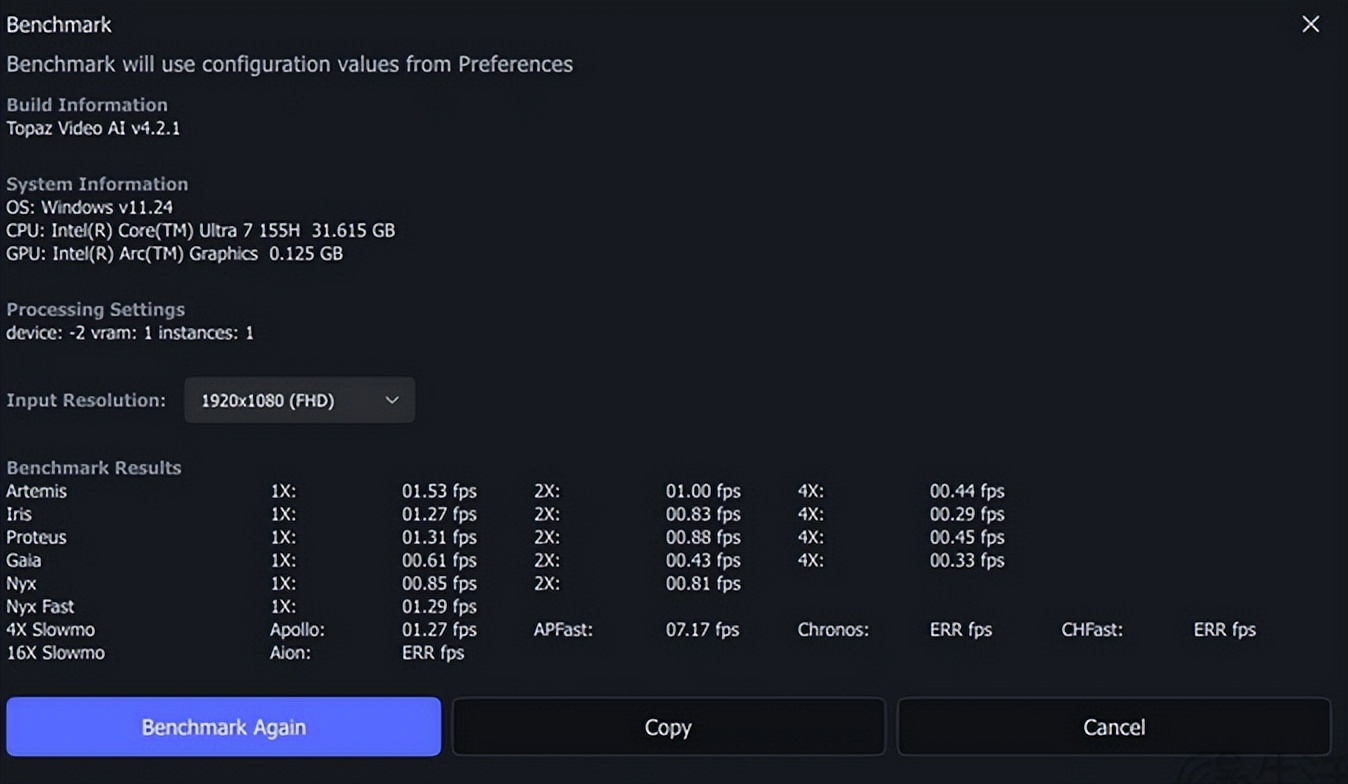Select the Topaz Video AI v4.2.1 build text
Image resolution: width=1348 pixels, height=784 pixels.
(x=93, y=128)
